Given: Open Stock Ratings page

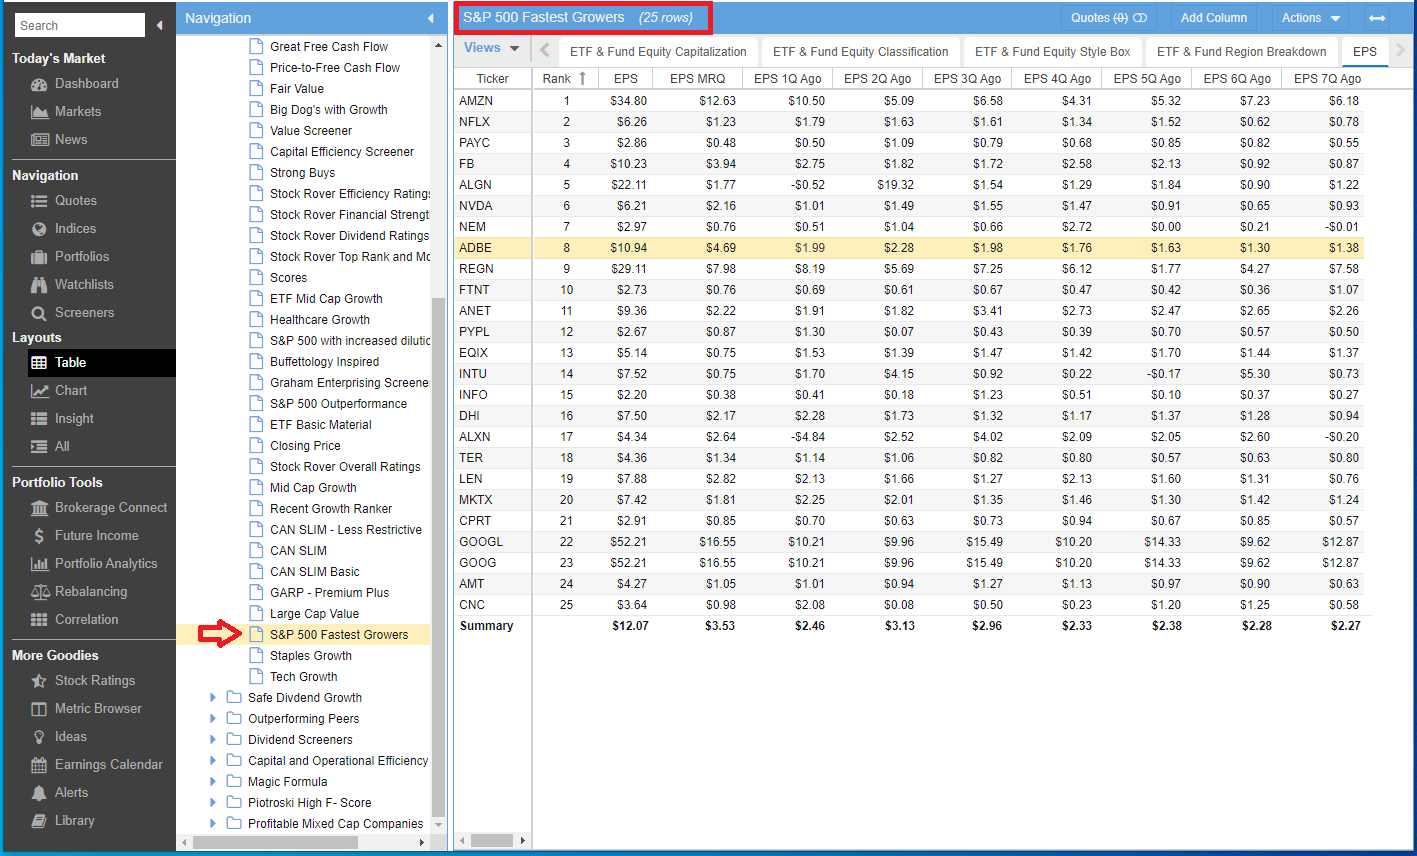Looking at the screenshot, I should (83, 681).
